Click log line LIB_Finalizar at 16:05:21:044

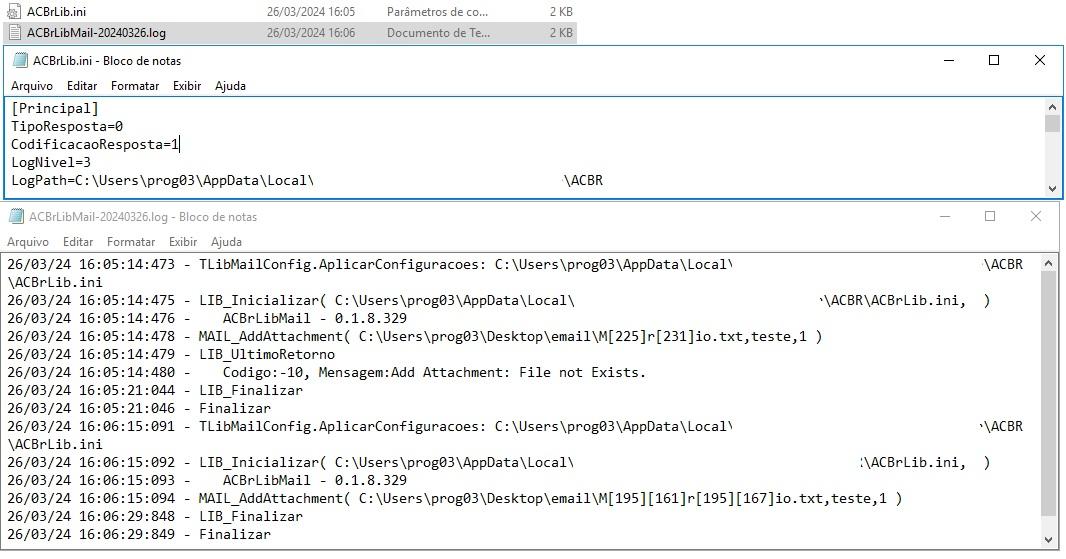[x=155, y=390]
